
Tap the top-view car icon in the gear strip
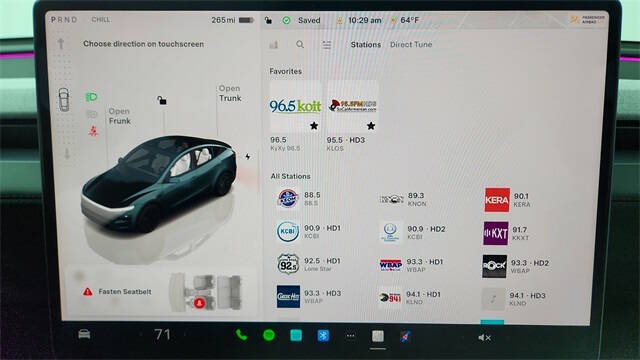64,100
